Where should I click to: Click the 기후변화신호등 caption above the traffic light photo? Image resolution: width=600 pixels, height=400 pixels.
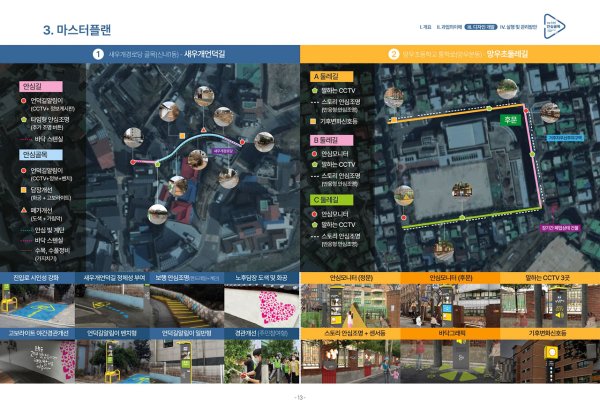coord(549,333)
